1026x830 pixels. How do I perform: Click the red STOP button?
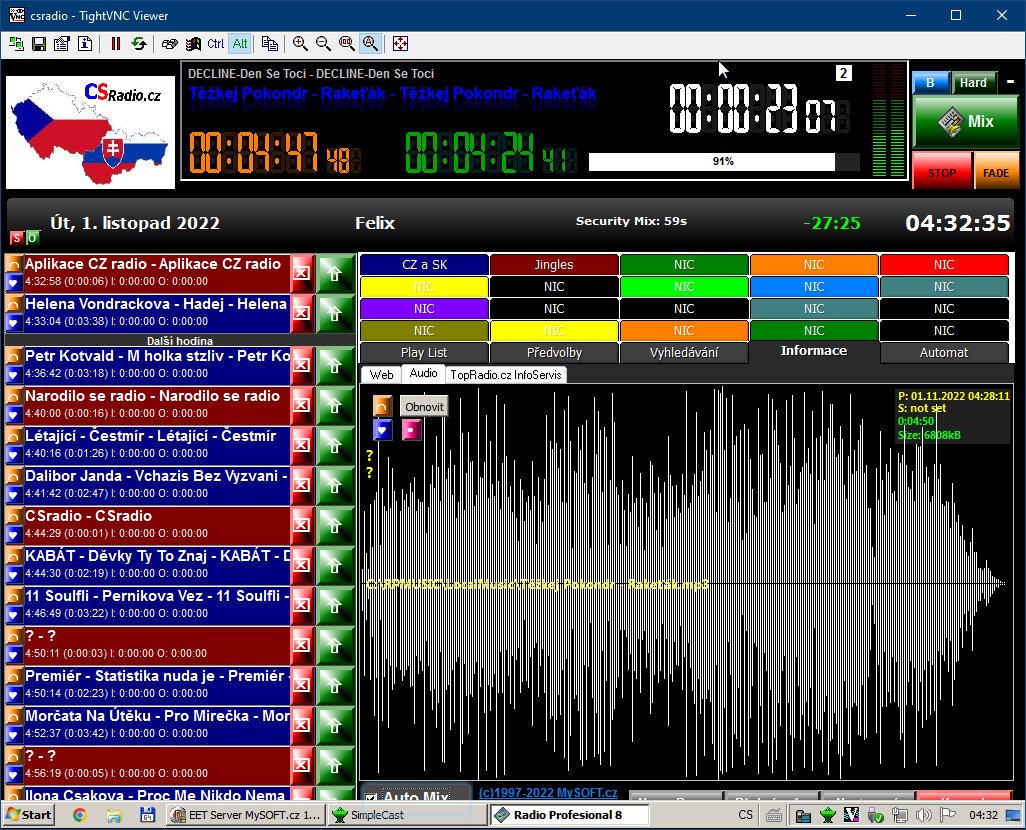pyautogui.click(x=942, y=171)
